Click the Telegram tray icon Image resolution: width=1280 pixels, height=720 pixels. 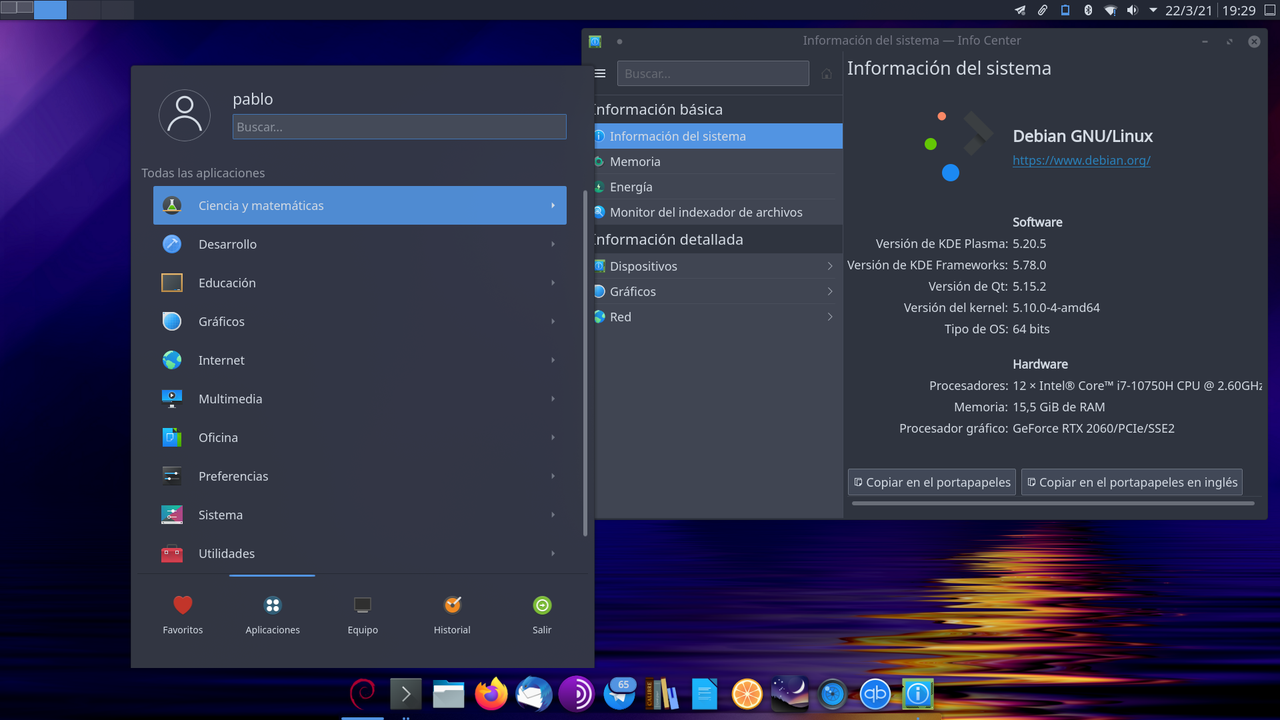click(1020, 10)
